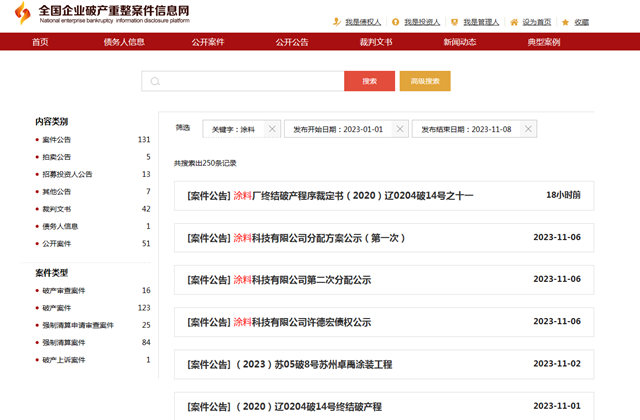Remove the 发布开始日期 filter chip

[x=401, y=129]
